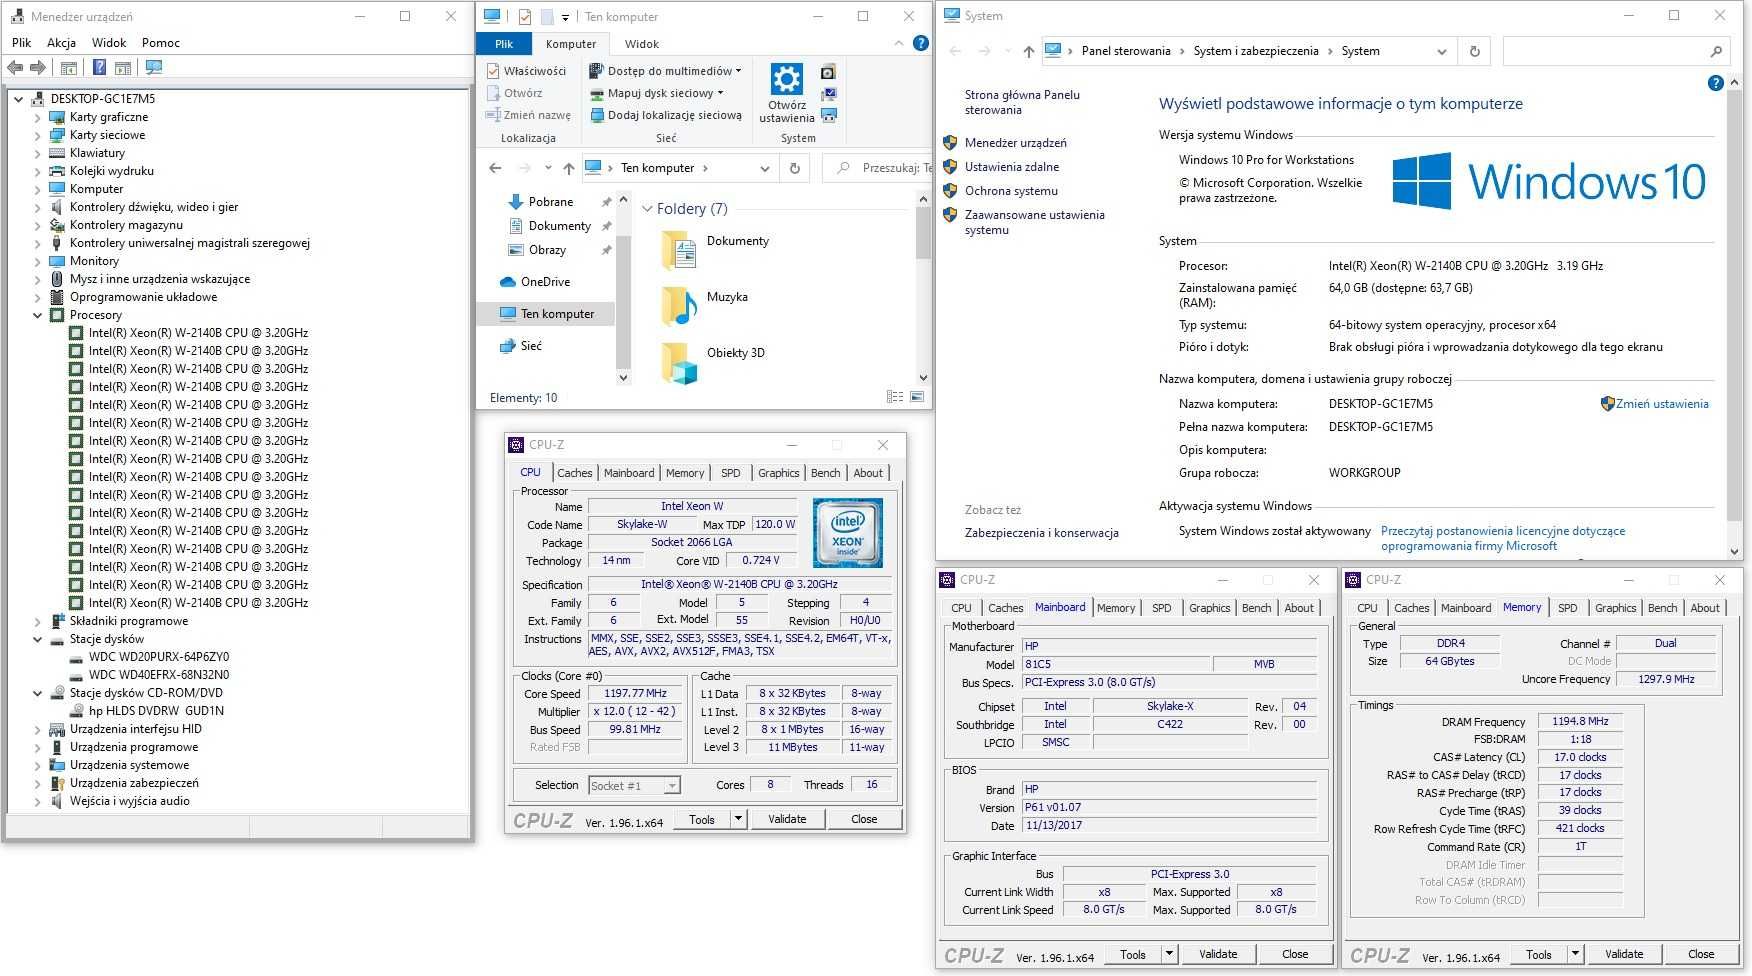1752x976 pixels.
Task: Open OneDrive in Explorer navigation pane
Action: 545,282
